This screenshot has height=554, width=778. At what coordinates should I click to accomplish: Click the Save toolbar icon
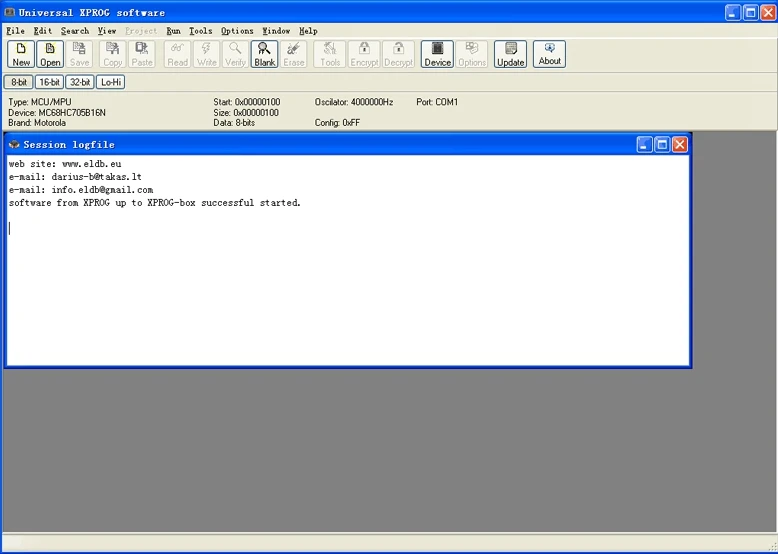79,54
